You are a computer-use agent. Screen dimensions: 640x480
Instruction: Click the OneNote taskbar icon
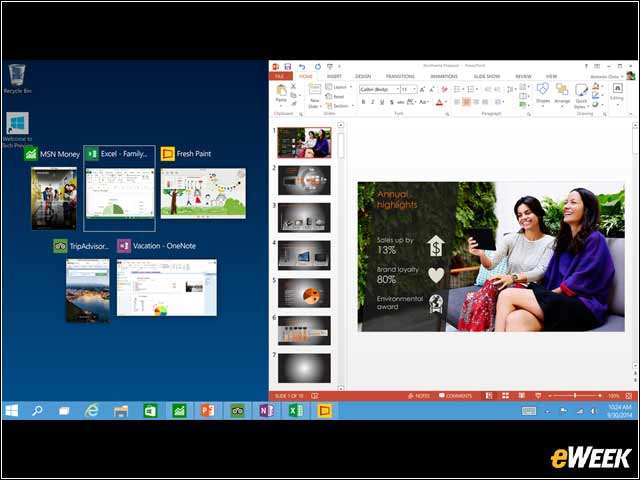[266, 411]
